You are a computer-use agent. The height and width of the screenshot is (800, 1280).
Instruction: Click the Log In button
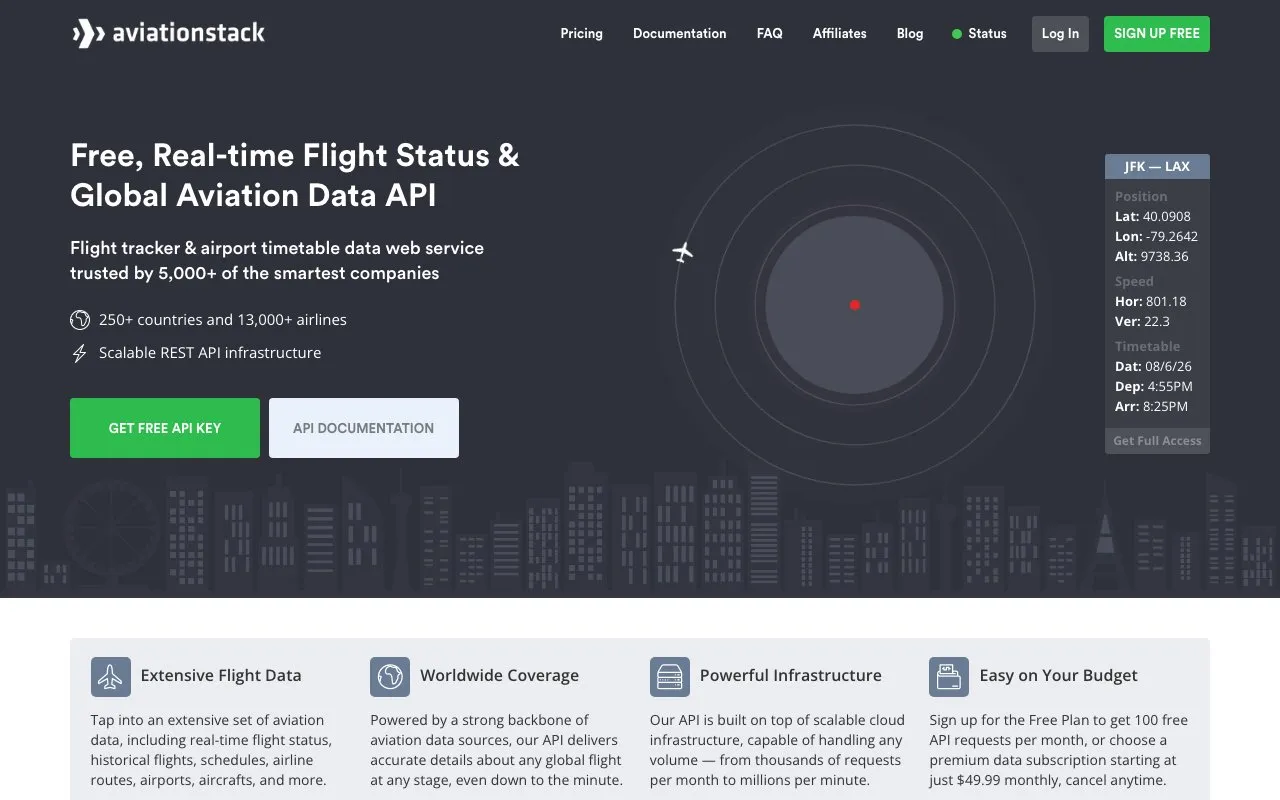1060,34
